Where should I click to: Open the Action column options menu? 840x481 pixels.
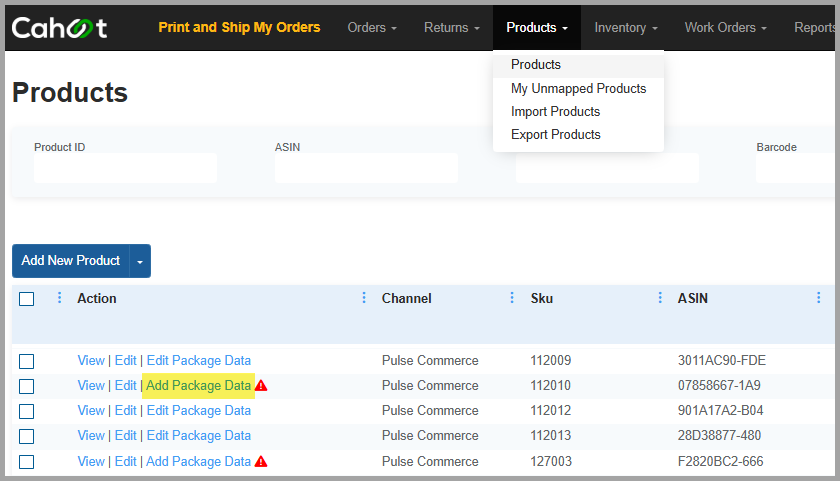coord(364,298)
